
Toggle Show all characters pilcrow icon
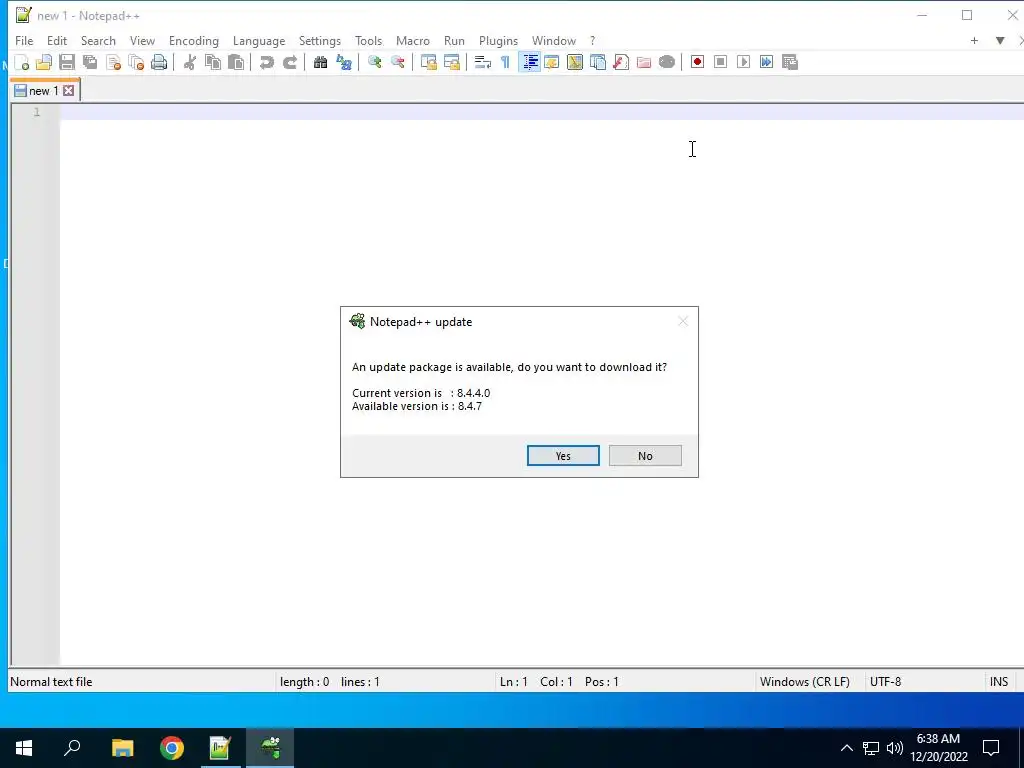pos(505,62)
